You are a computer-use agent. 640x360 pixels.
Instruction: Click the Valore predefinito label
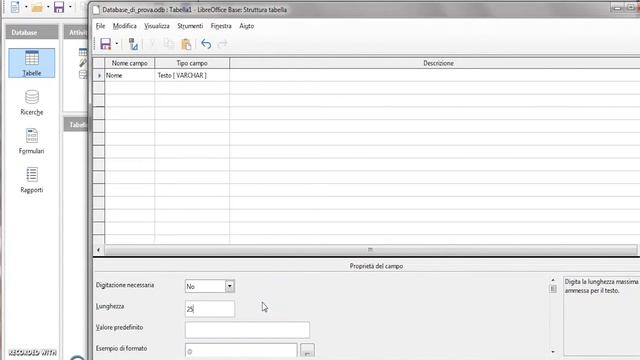[x=119, y=327]
